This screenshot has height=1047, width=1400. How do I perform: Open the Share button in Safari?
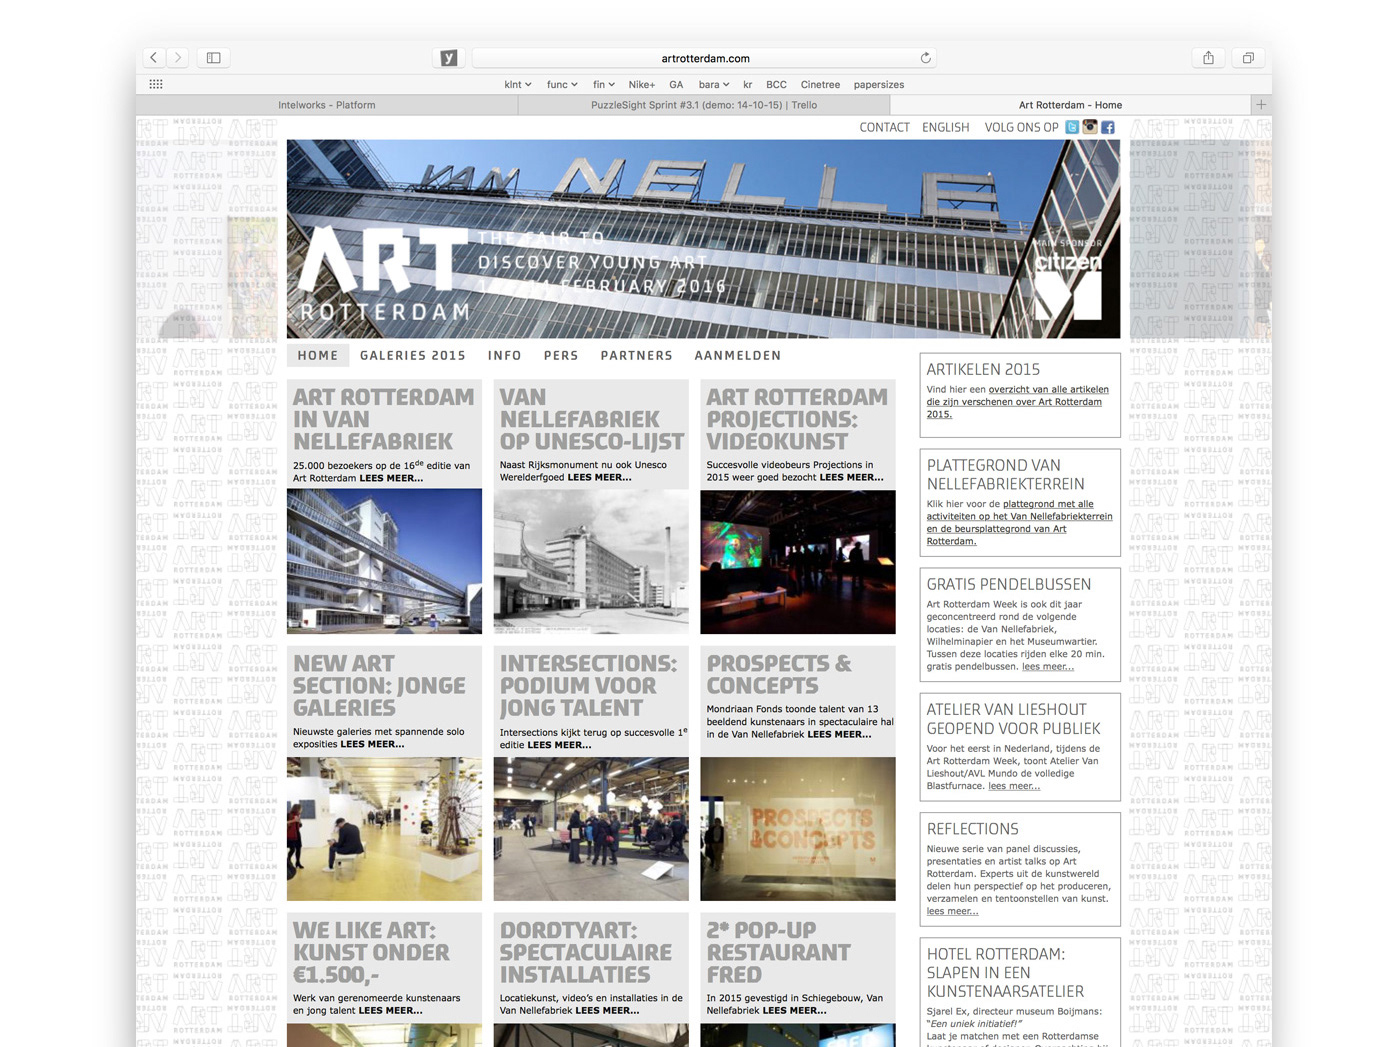pos(1208,58)
